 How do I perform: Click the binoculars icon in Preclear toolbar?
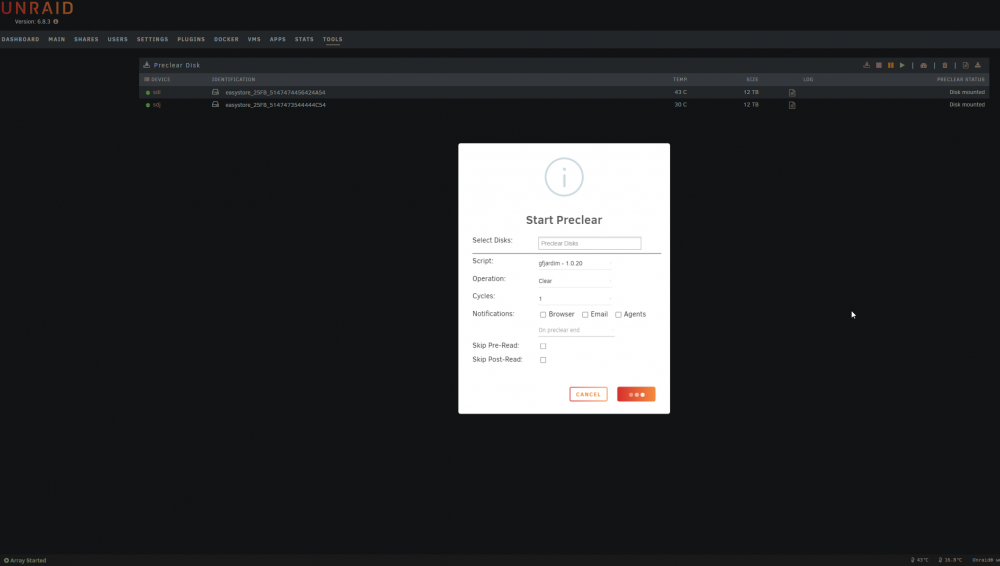[x=923, y=65]
